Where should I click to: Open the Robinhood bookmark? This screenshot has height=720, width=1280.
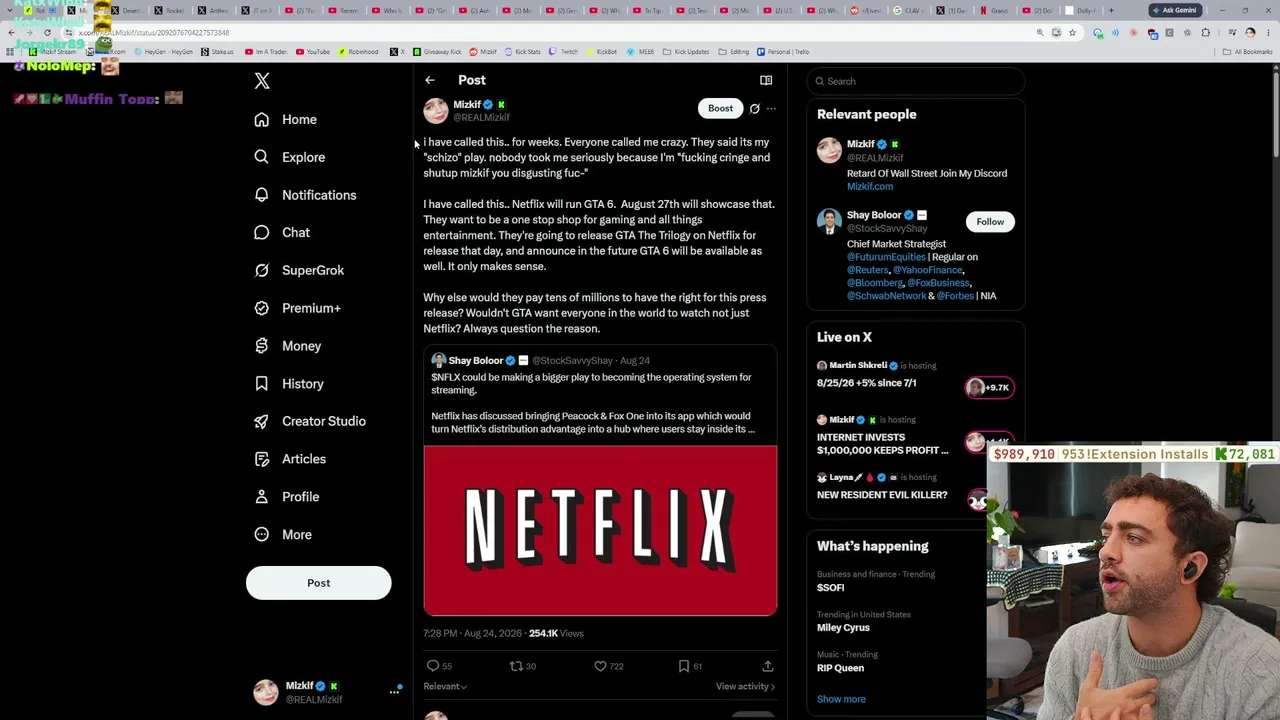coord(358,52)
